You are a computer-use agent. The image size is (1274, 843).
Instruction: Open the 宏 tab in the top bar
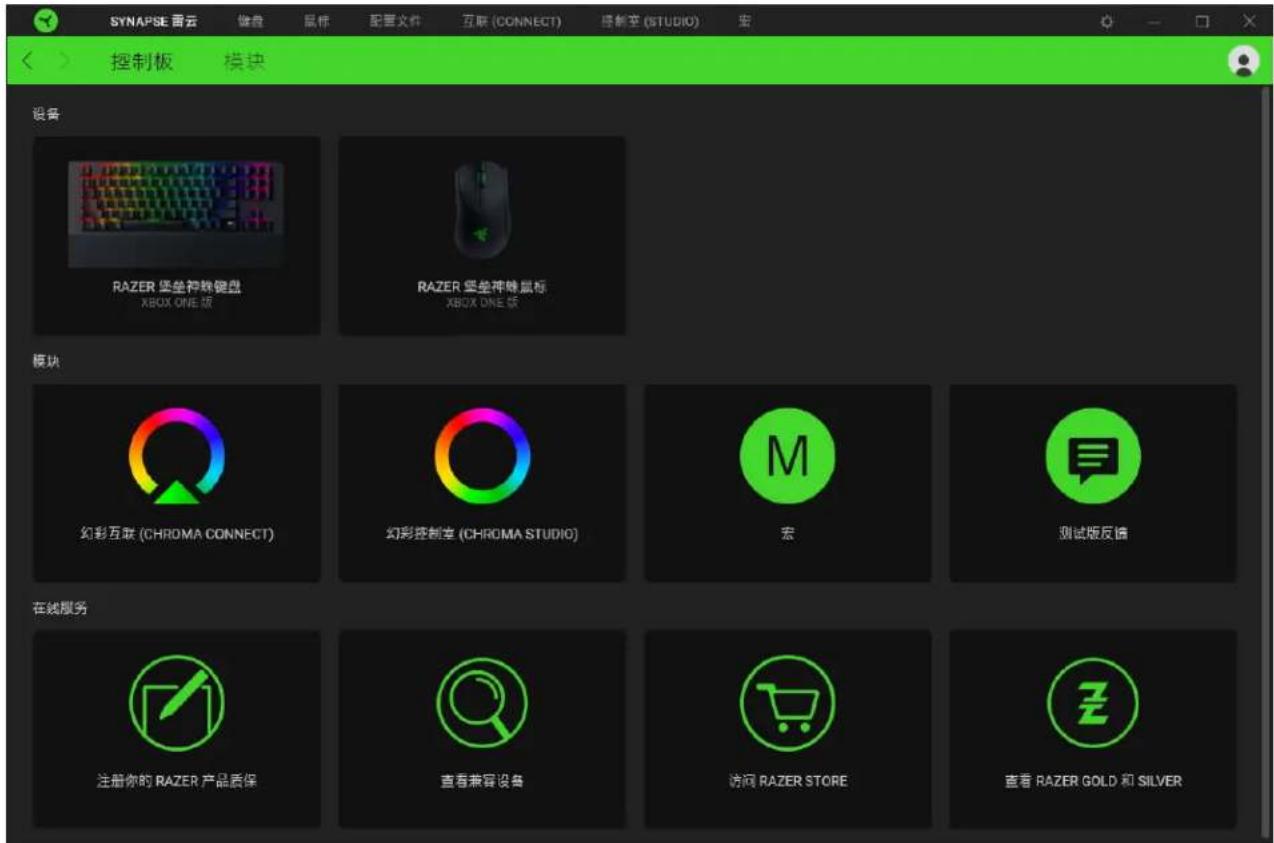click(x=745, y=21)
